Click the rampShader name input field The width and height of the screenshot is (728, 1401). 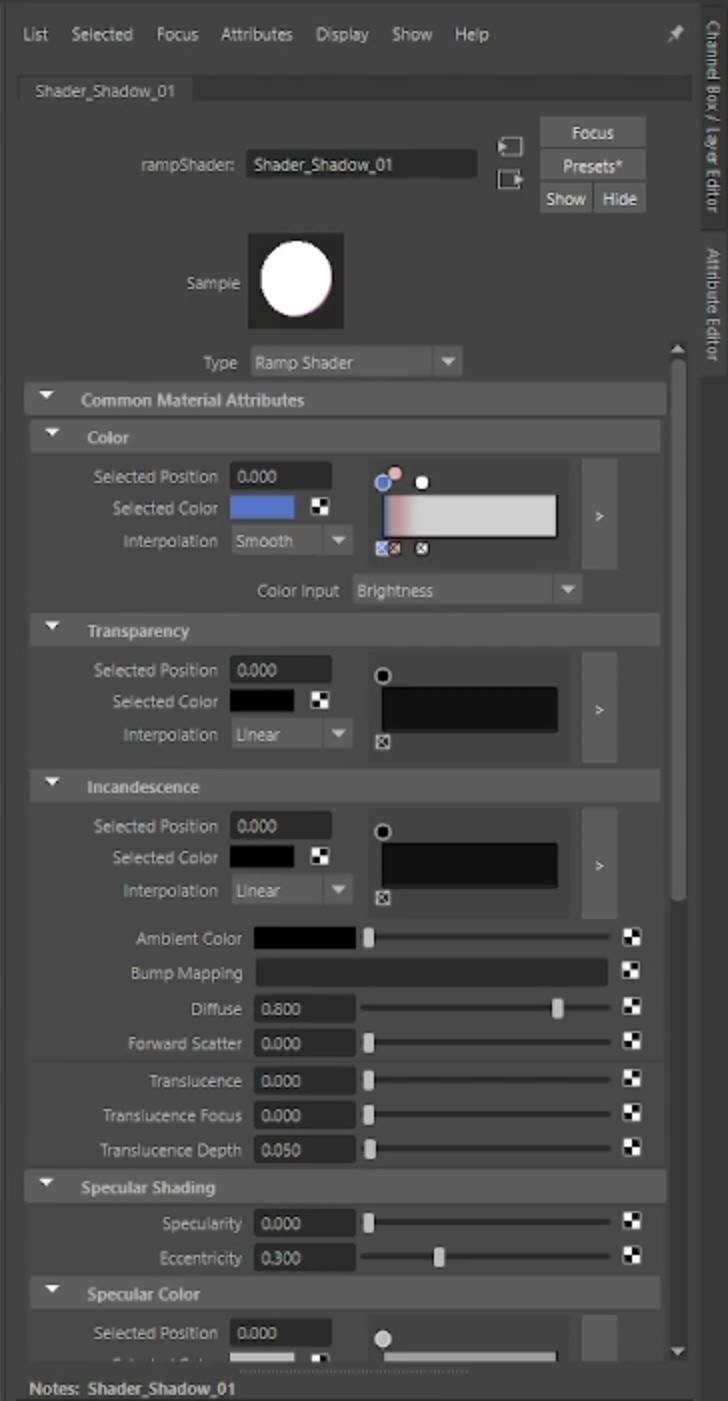[361, 165]
